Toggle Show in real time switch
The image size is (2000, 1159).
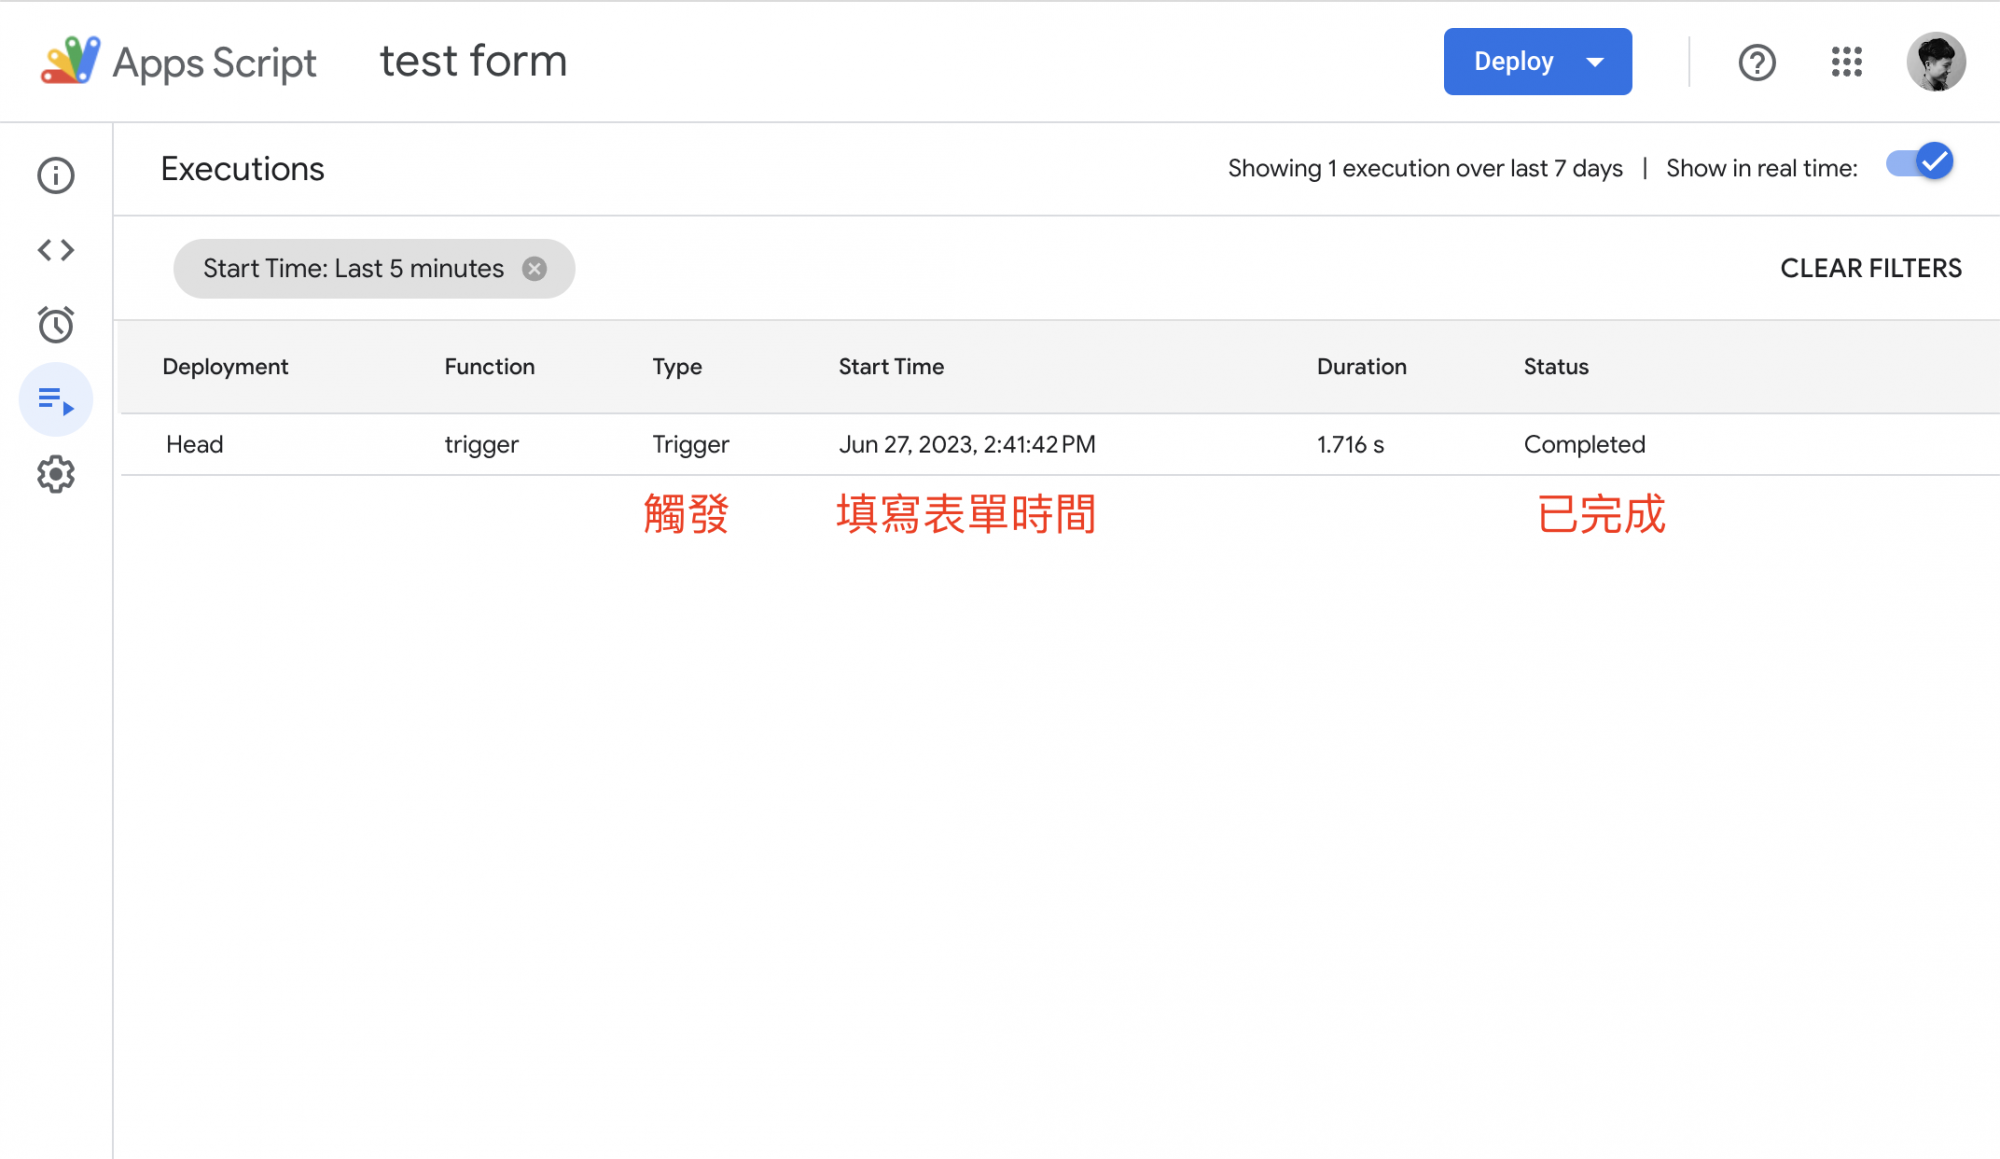(x=1920, y=163)
